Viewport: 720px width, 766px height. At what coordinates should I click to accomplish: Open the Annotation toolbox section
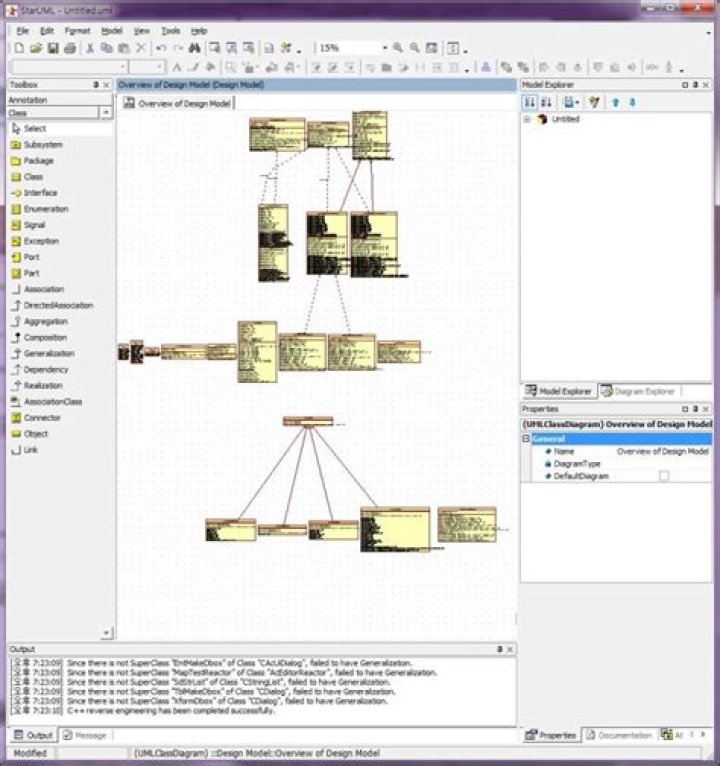(x=60, y=100)
